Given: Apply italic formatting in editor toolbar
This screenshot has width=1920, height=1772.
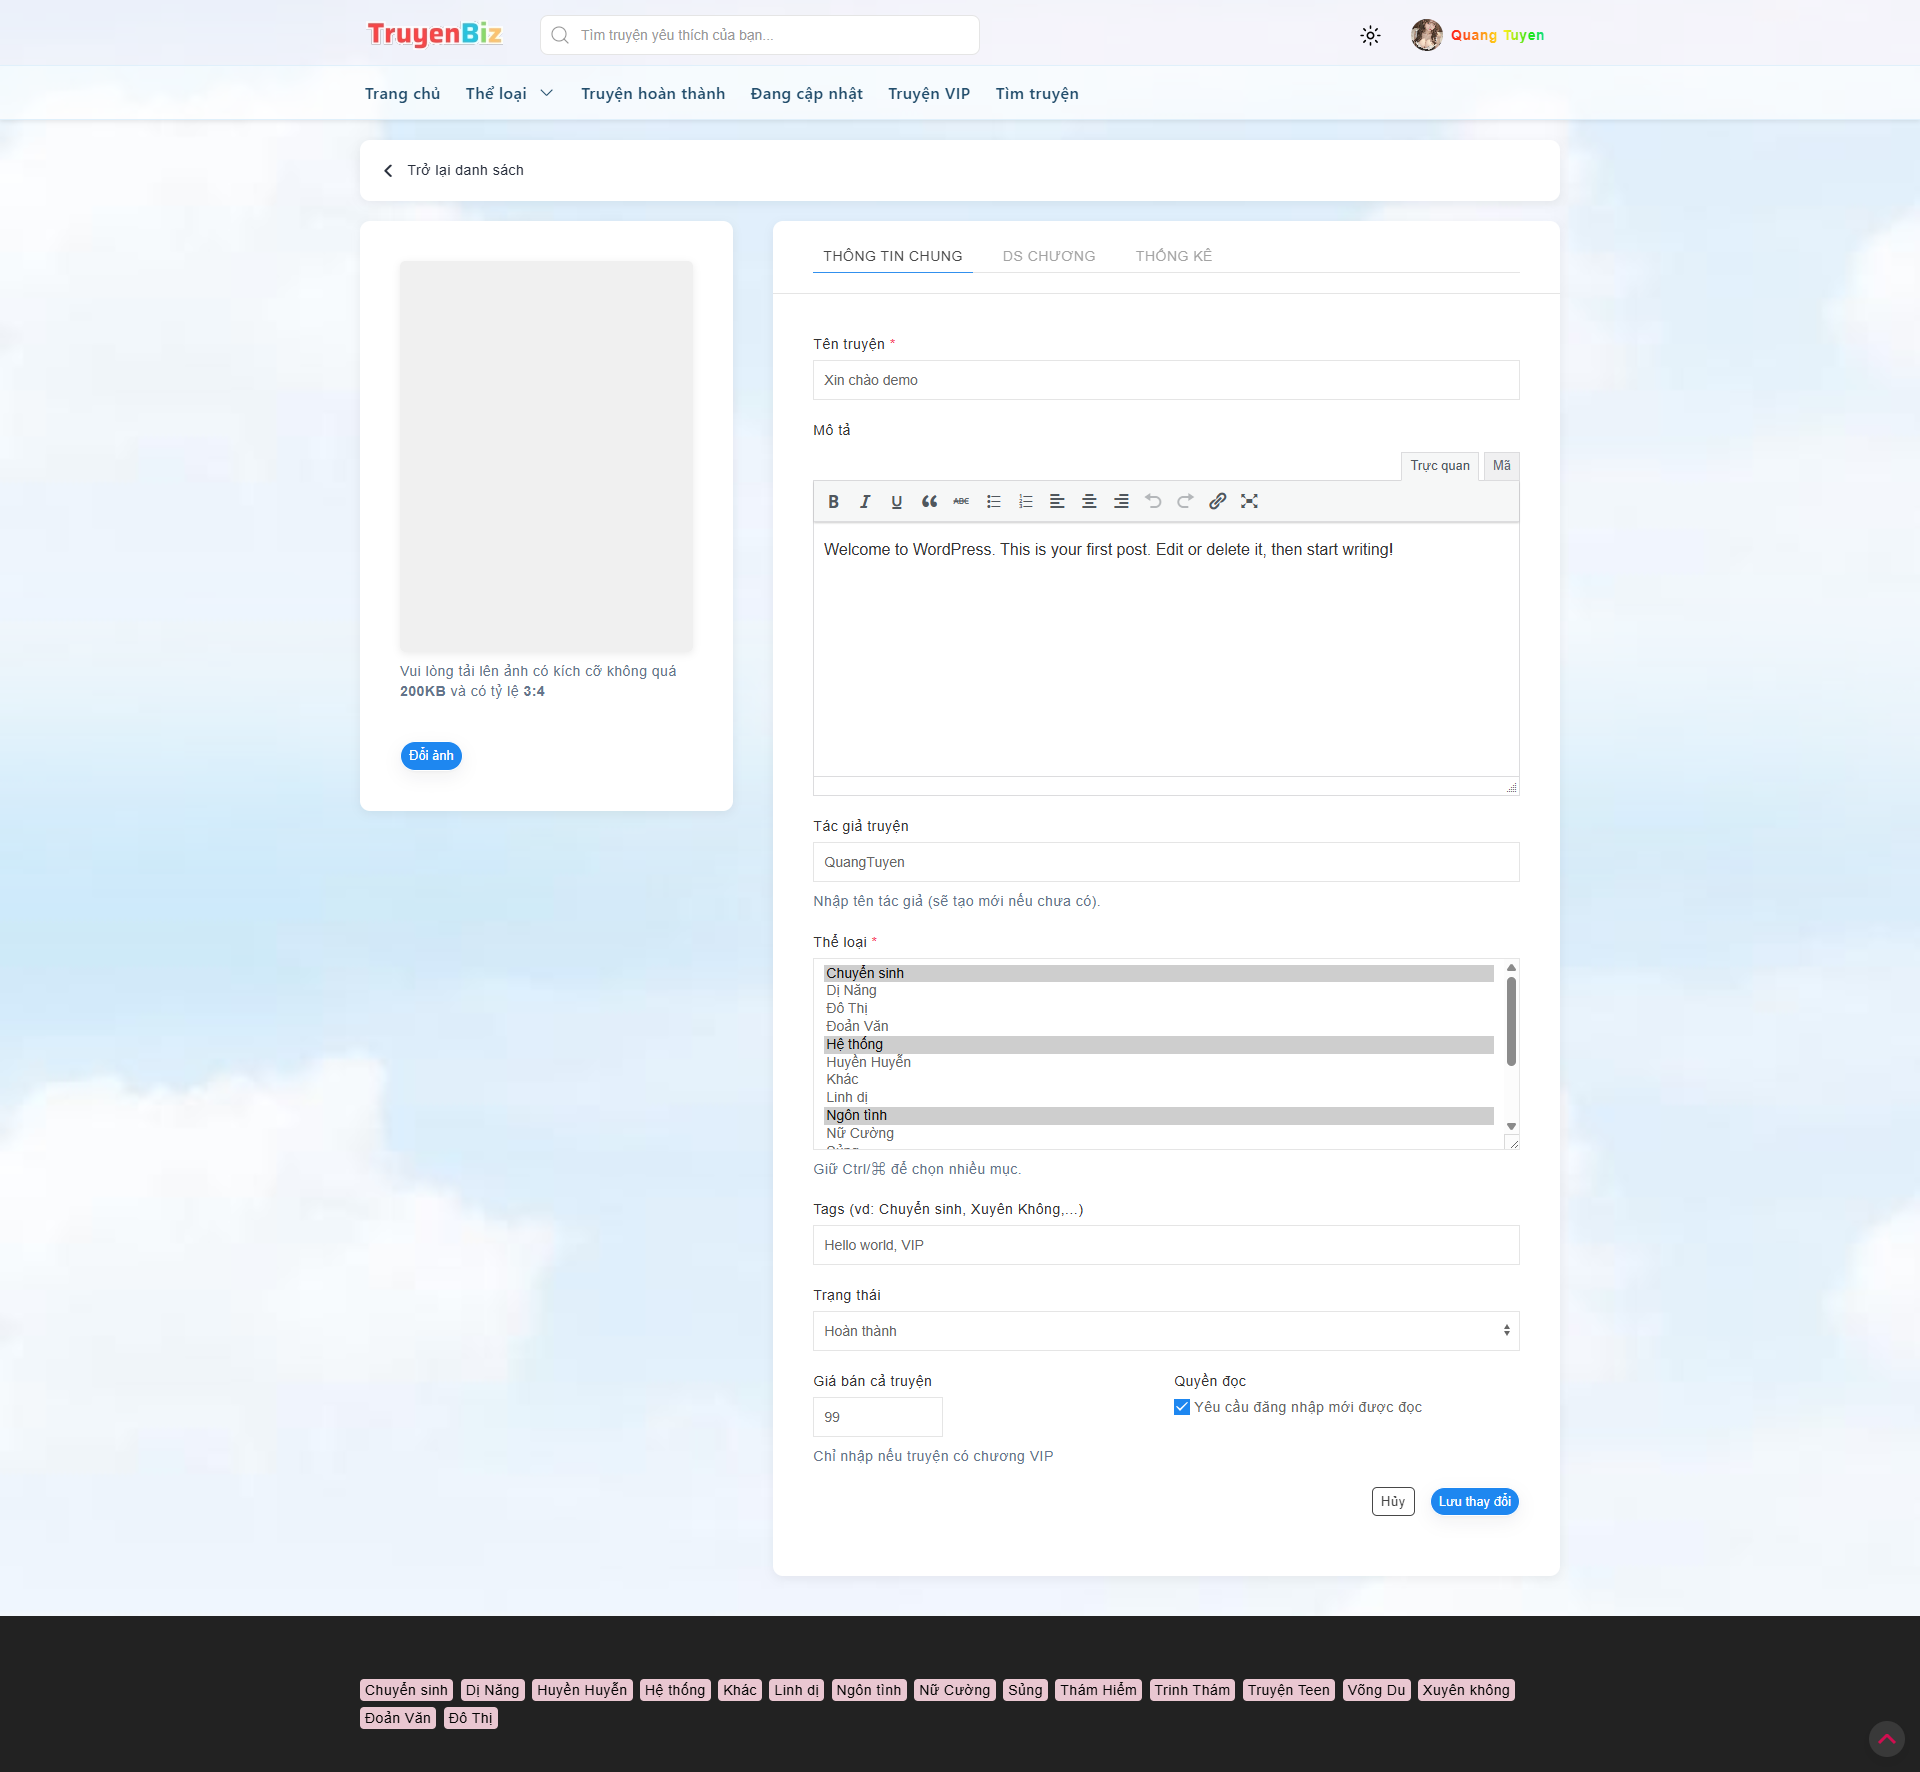Looking at the screenshot, I should [865, 502].
